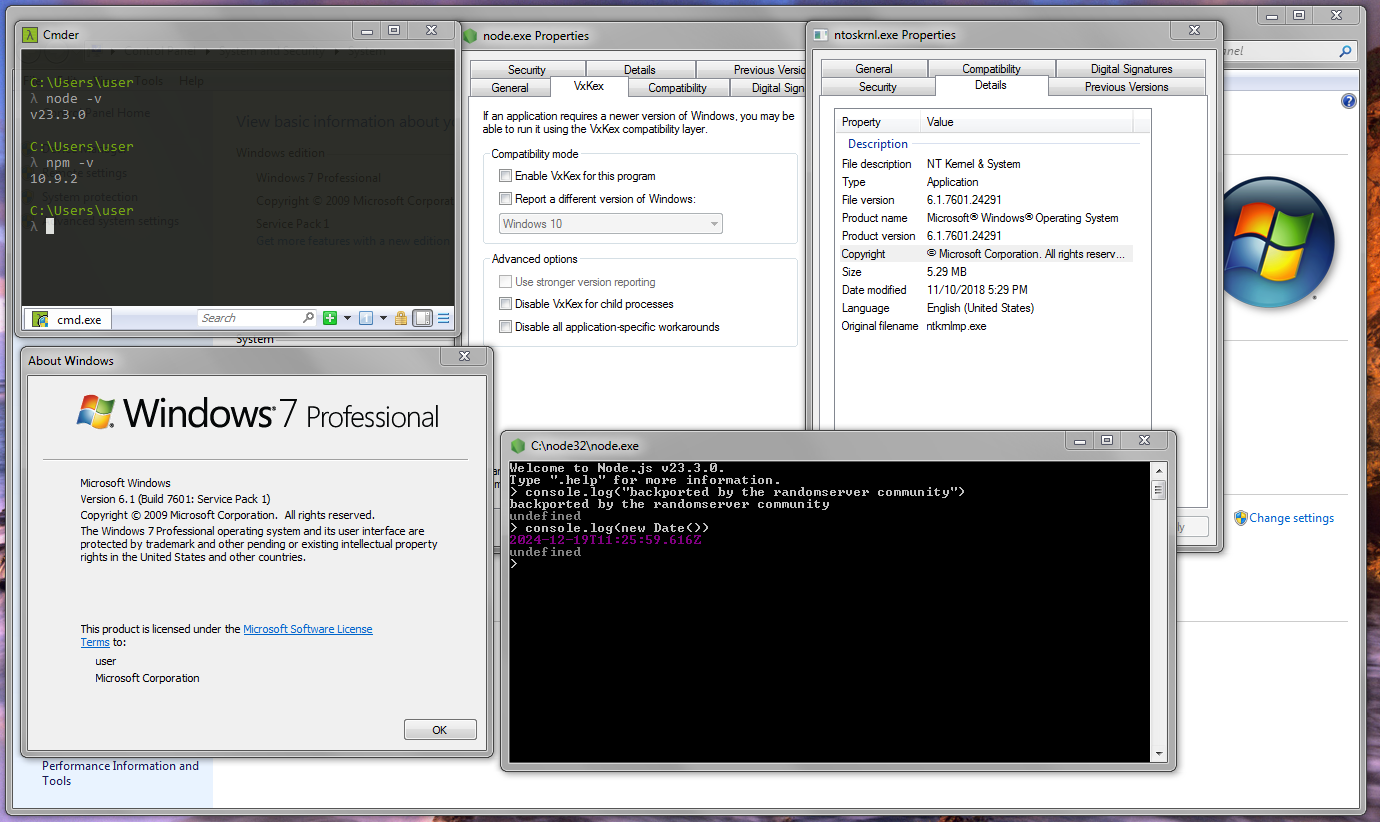Select the File description row NT Kernel & System
1380x822 pixels.
[x=985, y=164]
